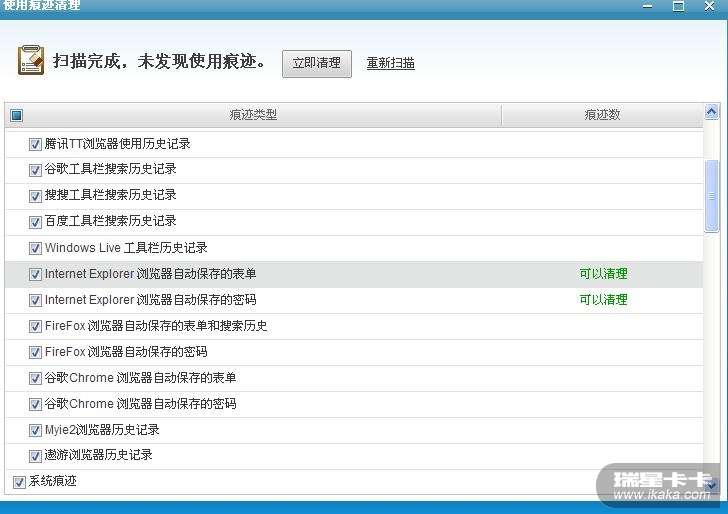Click the scrollbar up arrow
The image size is (728, 514).
[x=711, y=112]
